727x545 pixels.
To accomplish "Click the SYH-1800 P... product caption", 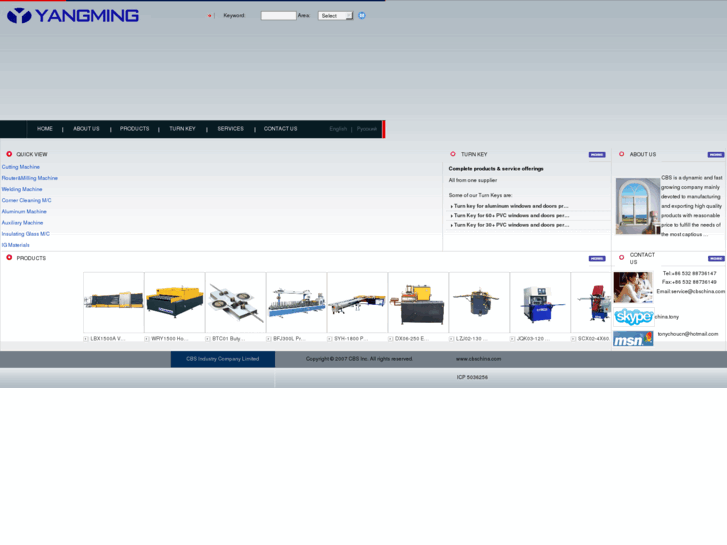I will click(x=351, y=339).
